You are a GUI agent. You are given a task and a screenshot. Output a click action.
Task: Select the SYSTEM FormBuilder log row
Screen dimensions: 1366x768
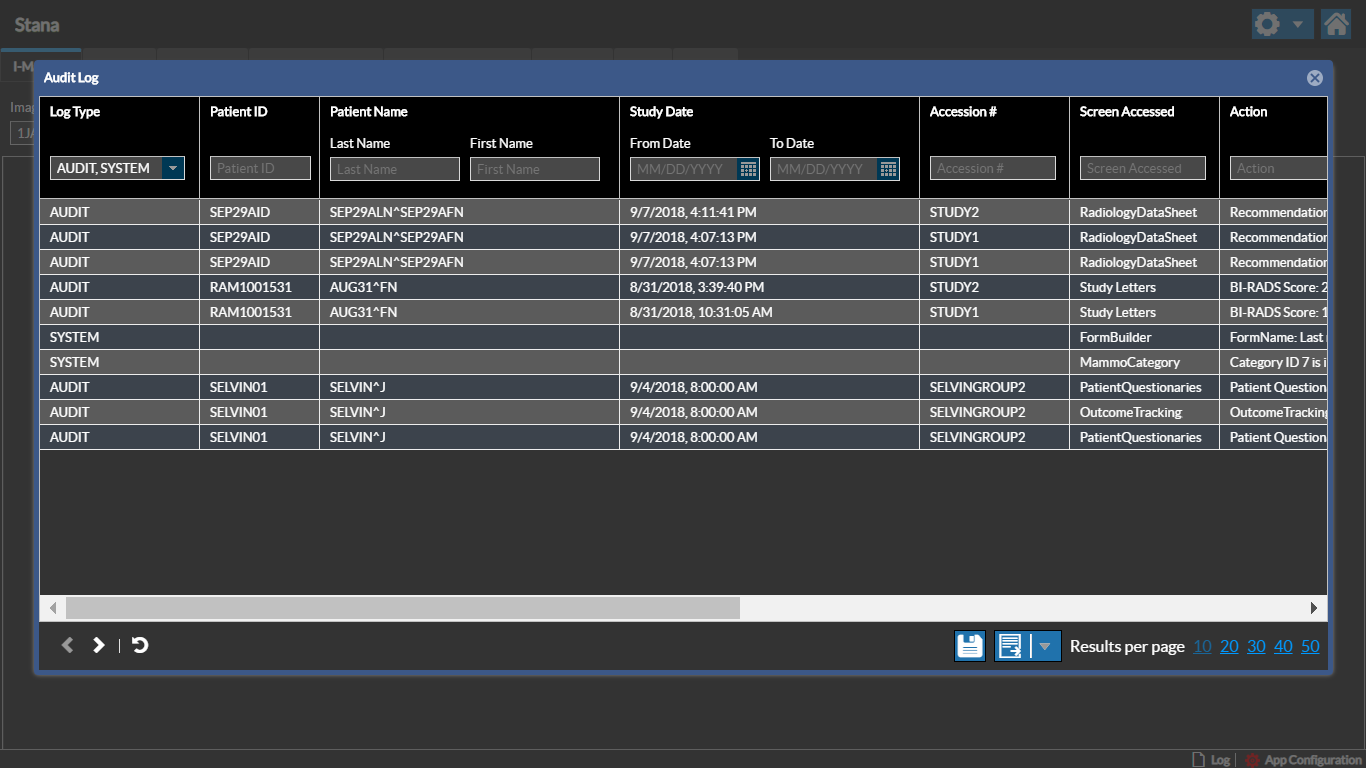600,337
